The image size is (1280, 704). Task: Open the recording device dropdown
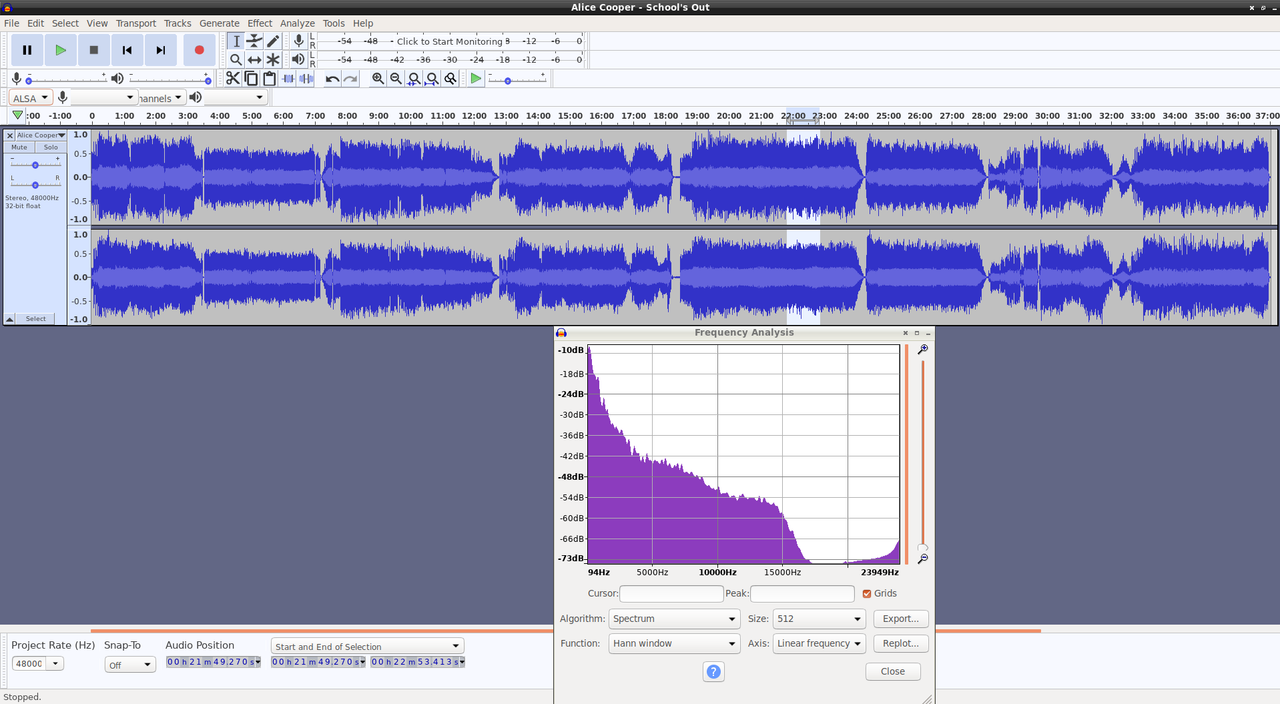point(104,98)
